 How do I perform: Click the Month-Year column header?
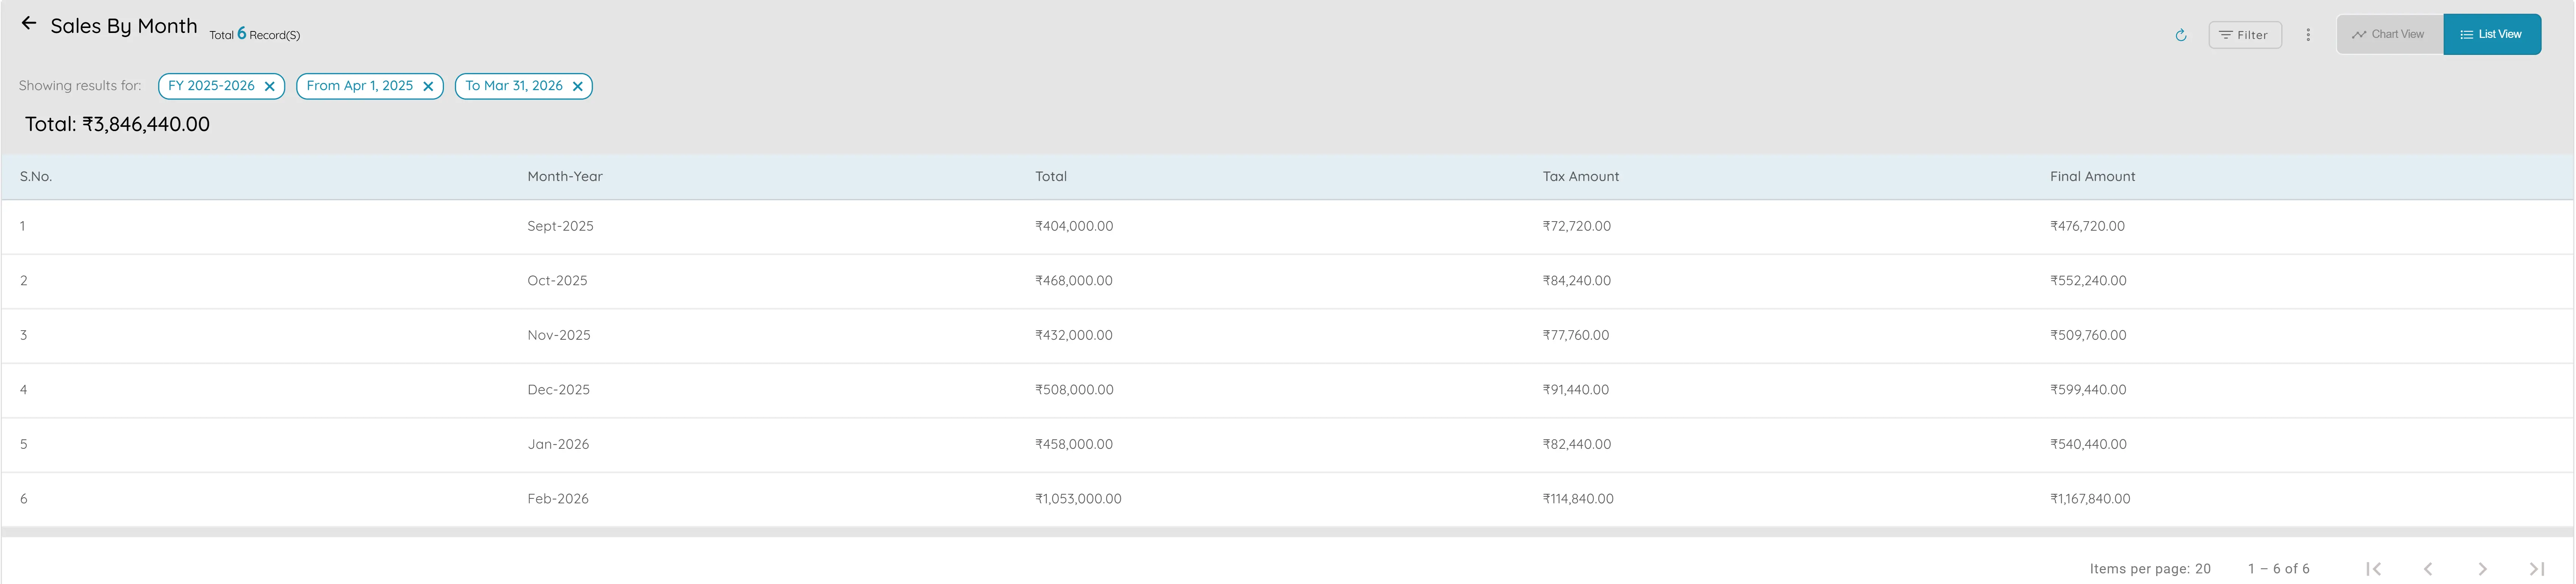click(x=565, y=176)
